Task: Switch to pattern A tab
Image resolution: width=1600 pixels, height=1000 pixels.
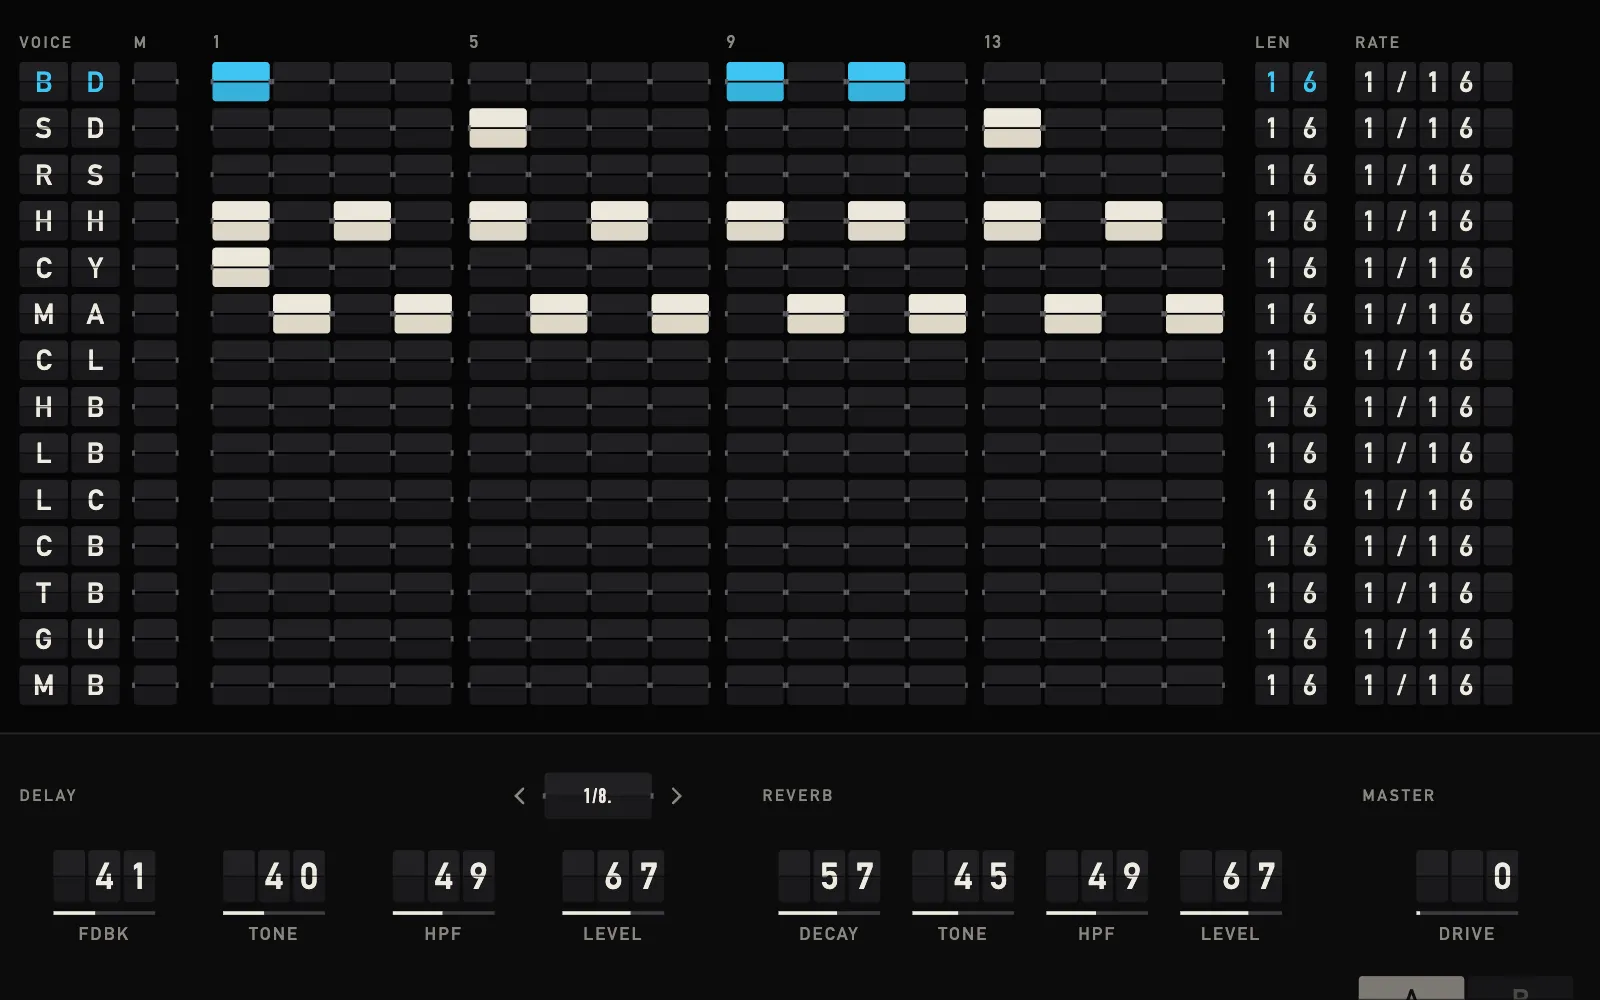Action: tap(1411, 989)
